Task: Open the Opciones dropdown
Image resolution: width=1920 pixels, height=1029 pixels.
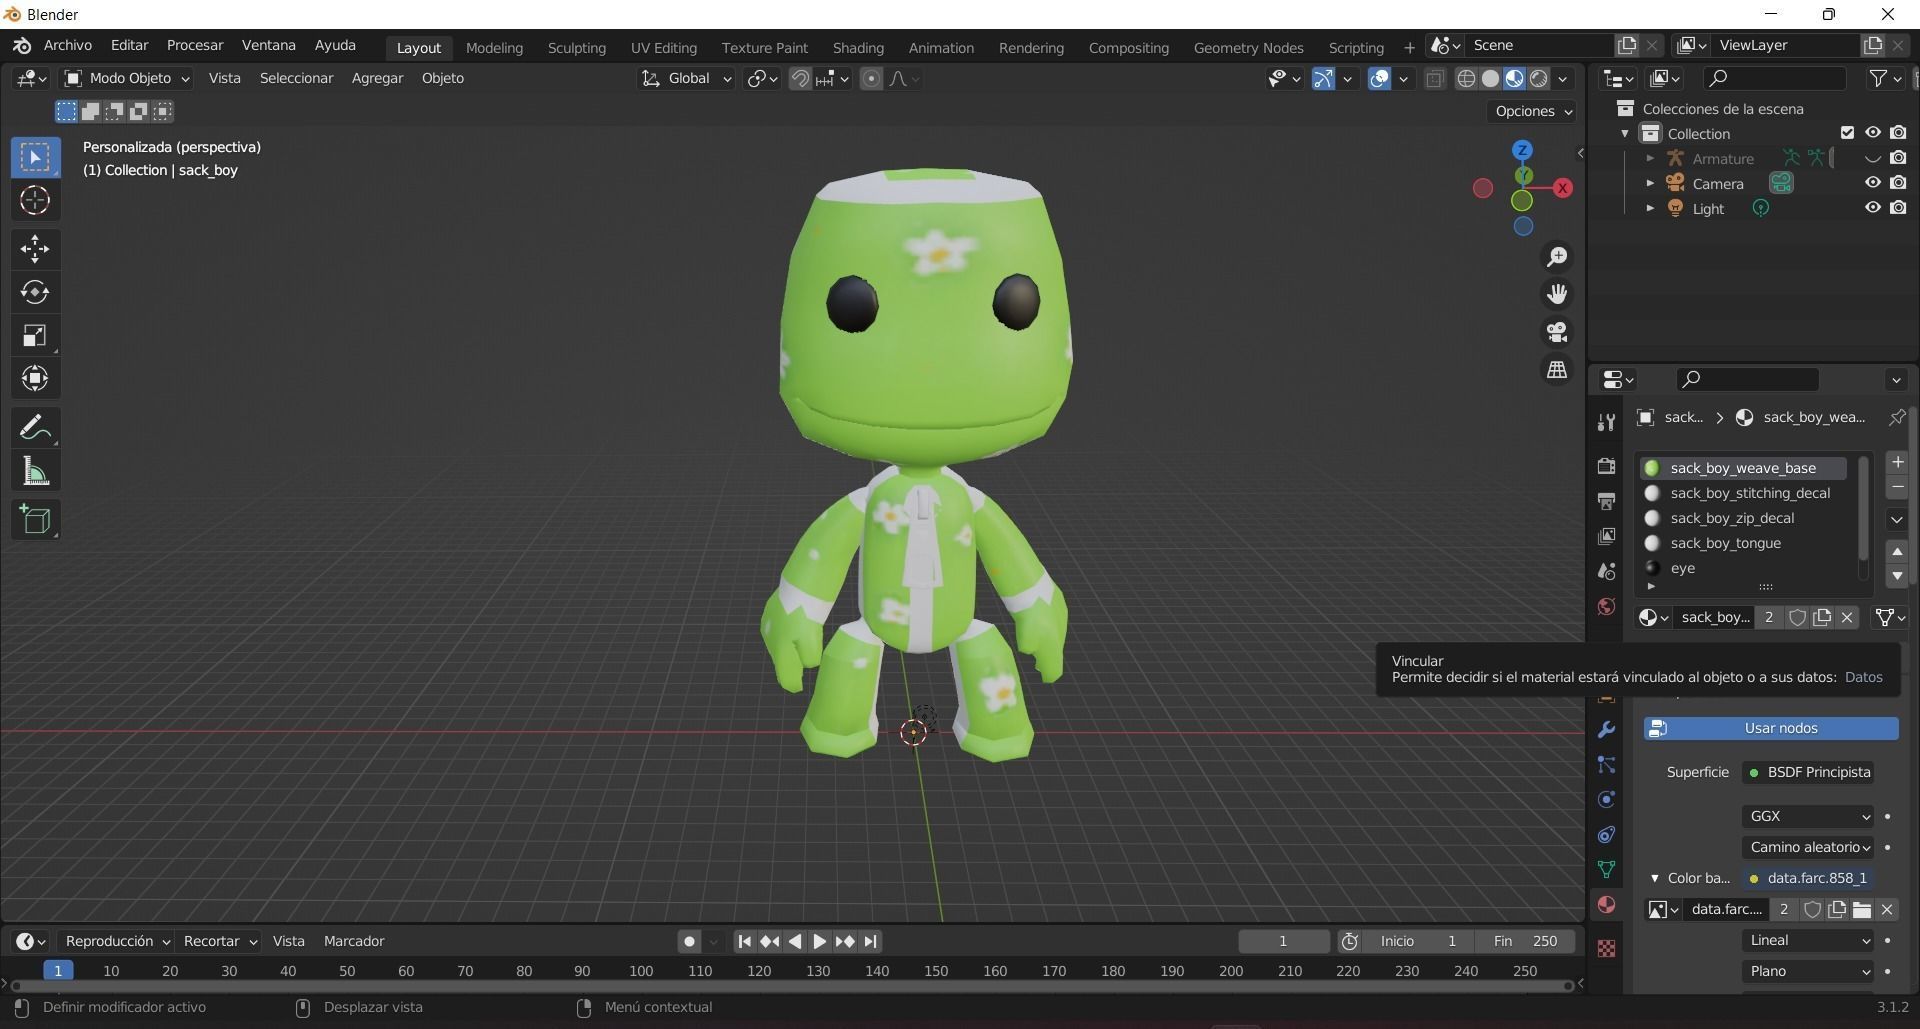Action: pyautogui.click(x=1531, y=111)
